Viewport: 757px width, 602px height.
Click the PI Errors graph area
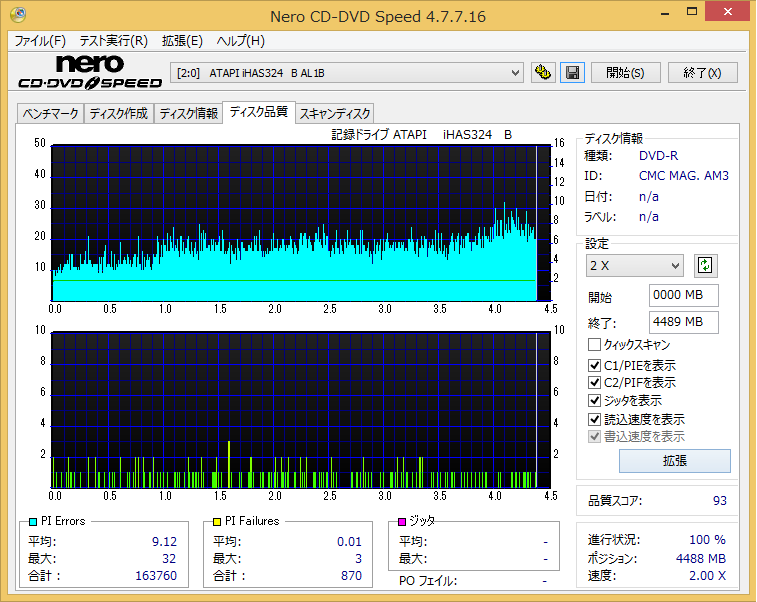[301, 223]
